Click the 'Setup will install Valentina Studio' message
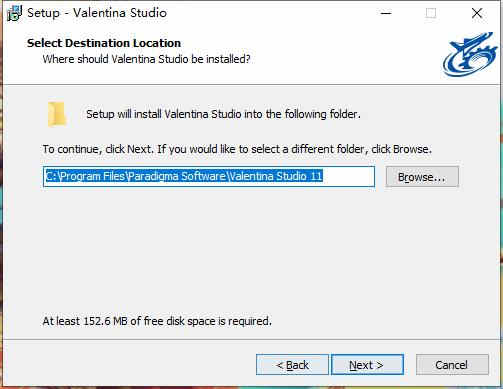 [223, 114]
